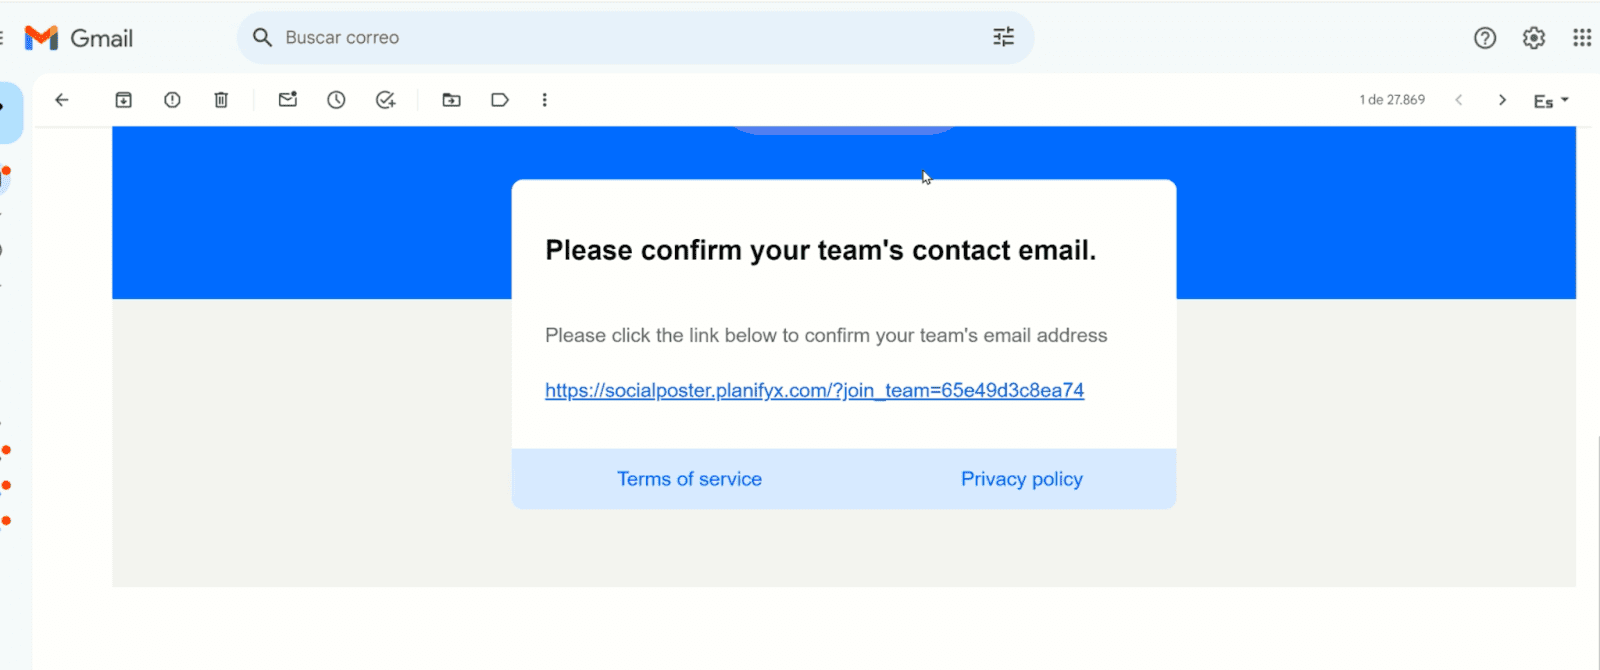1600x670 pixels.
Task: Show search options filter in search bar
Action: click(1003, 37)
